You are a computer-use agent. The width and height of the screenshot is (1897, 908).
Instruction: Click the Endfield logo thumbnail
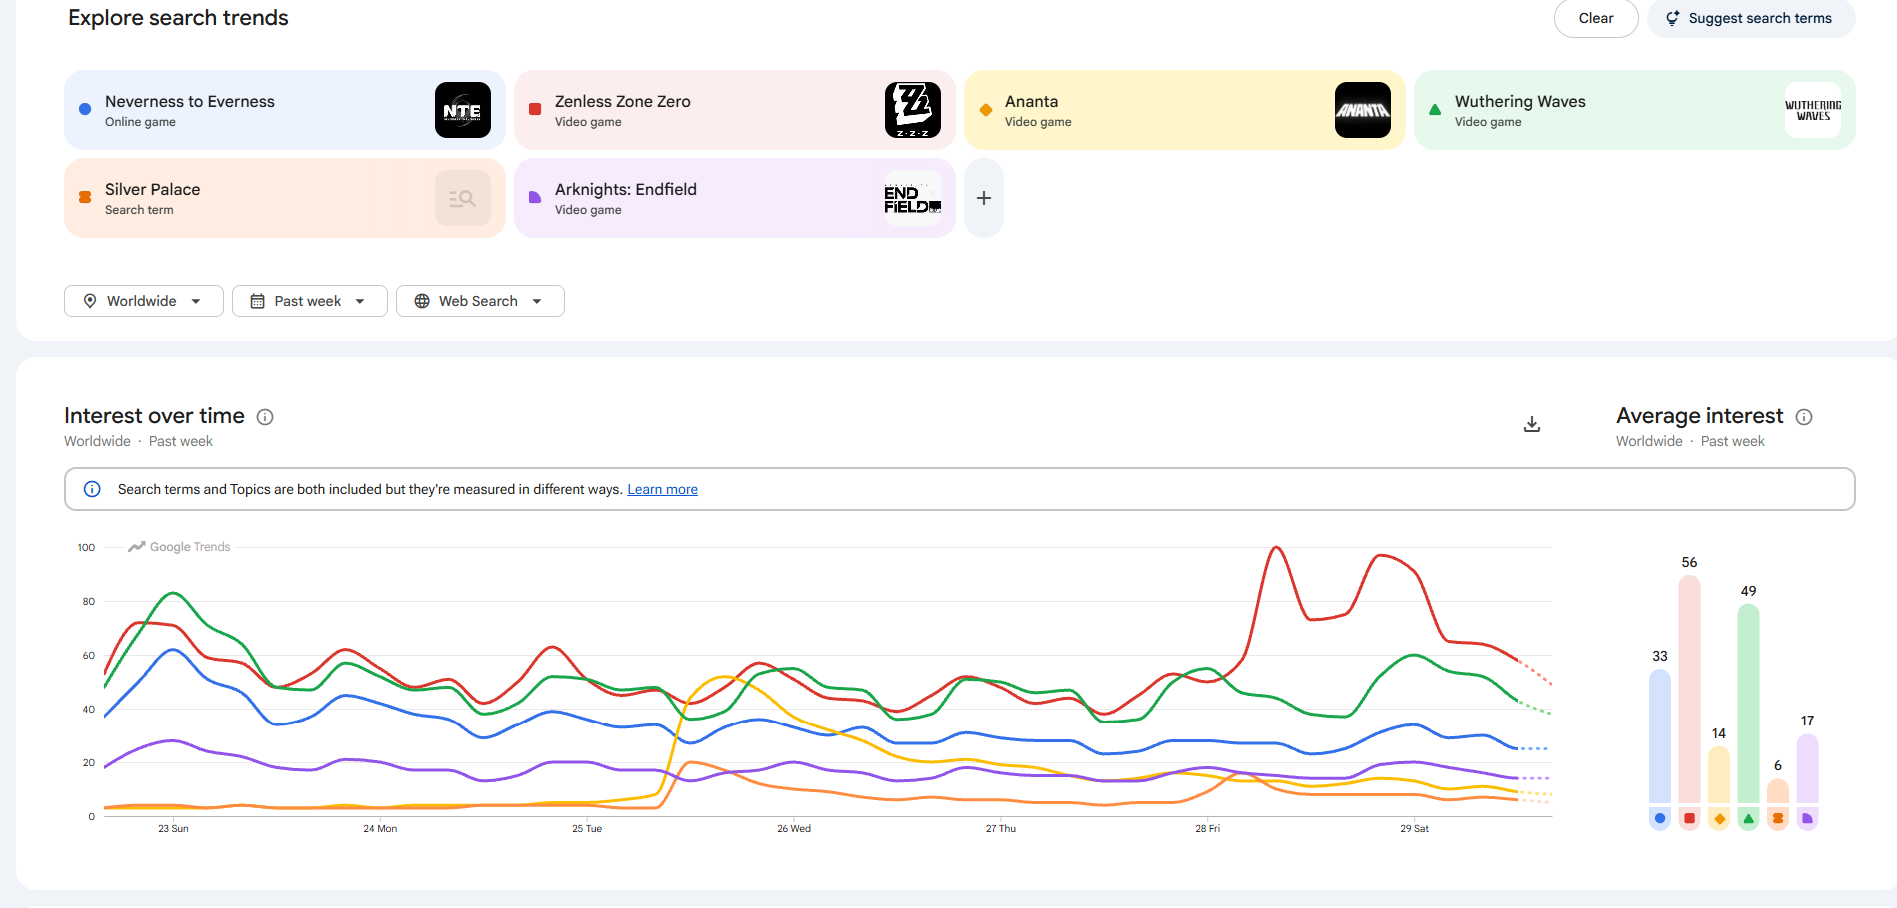click(x=913, y=198)
